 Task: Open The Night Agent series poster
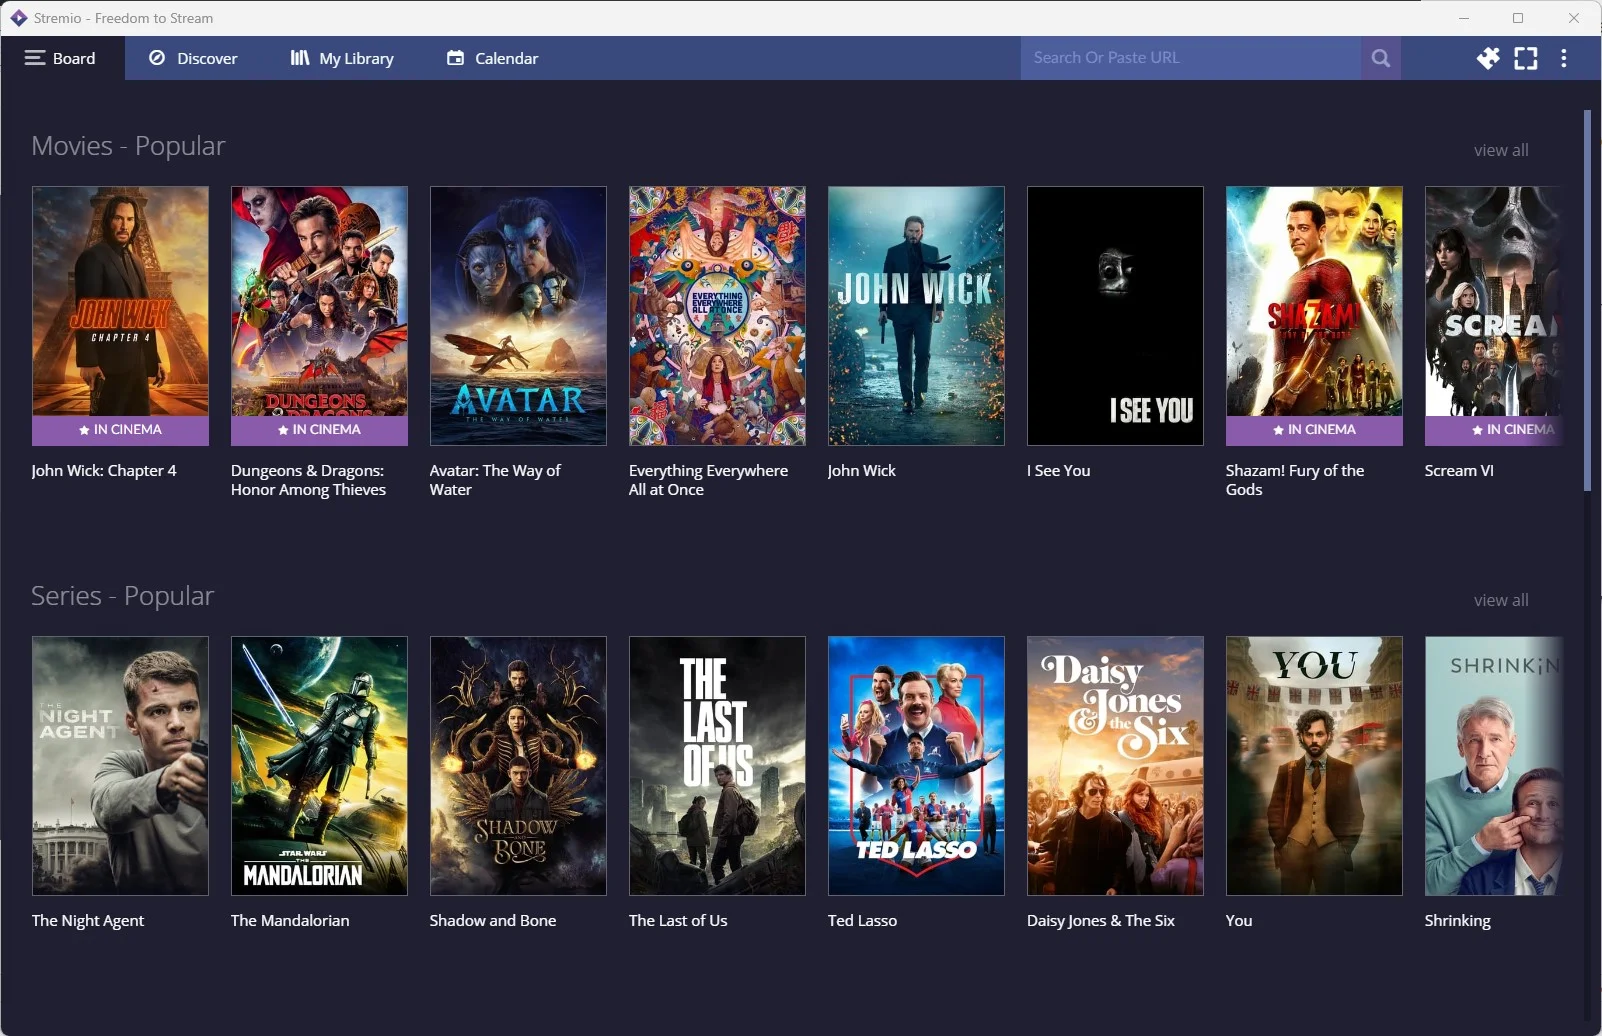120,765
